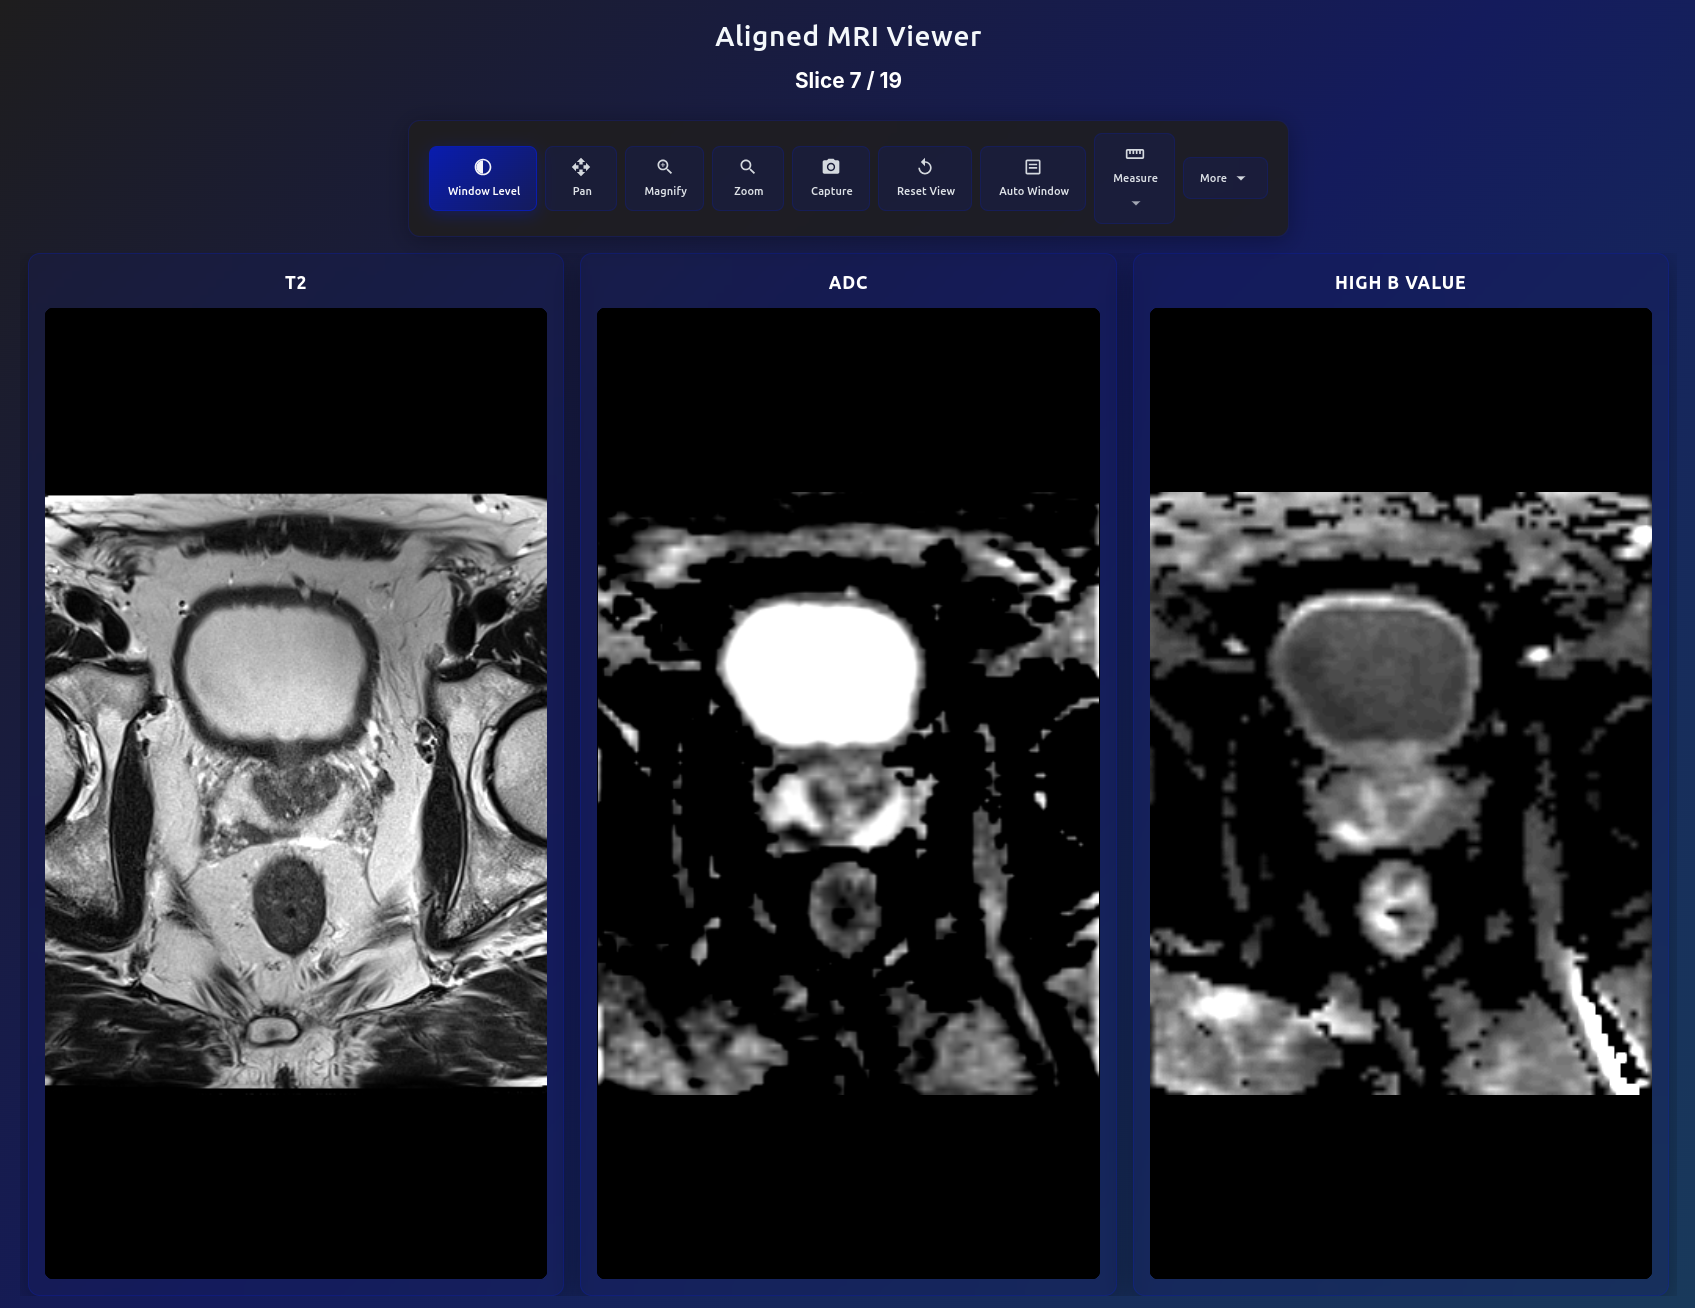Image resolution: width=1695 pixels, height=1308 pixels.
Task: Activate the Magnify tool
Action: (664, 178)
